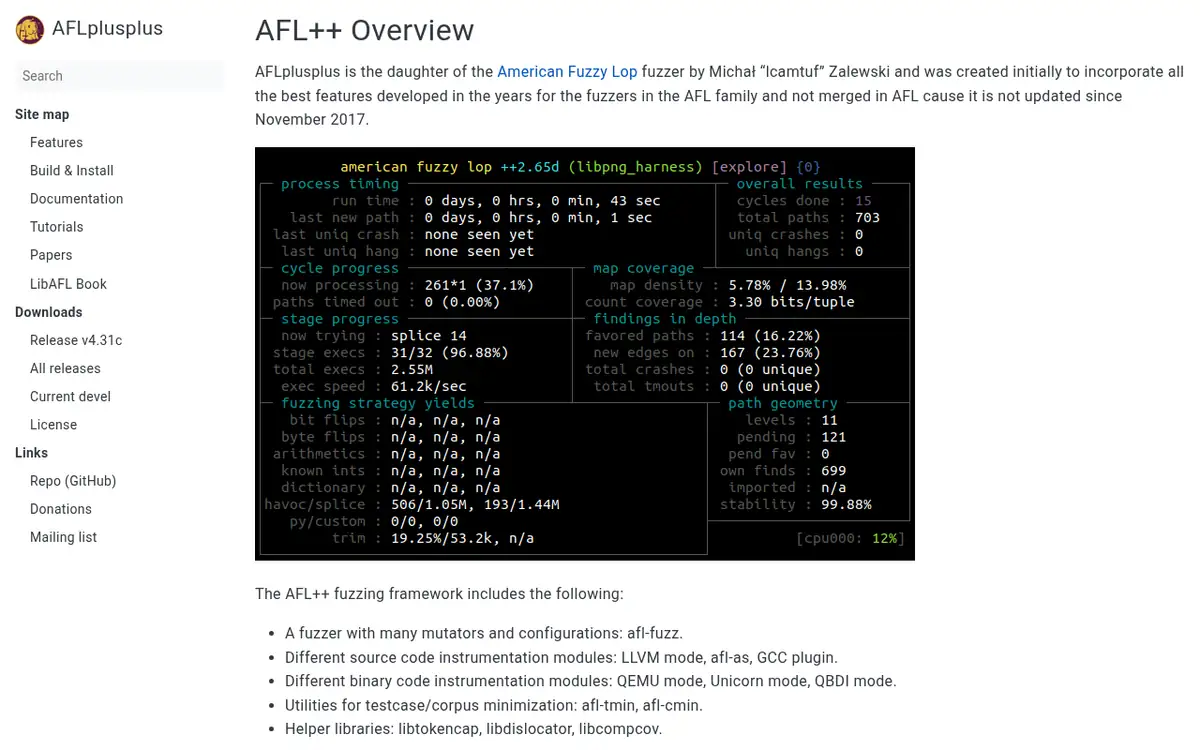The width and height of the screenshot is (1200, 750).
Task: Click the bullet about LLVM mode instrumentation
Action: (561, 657)
